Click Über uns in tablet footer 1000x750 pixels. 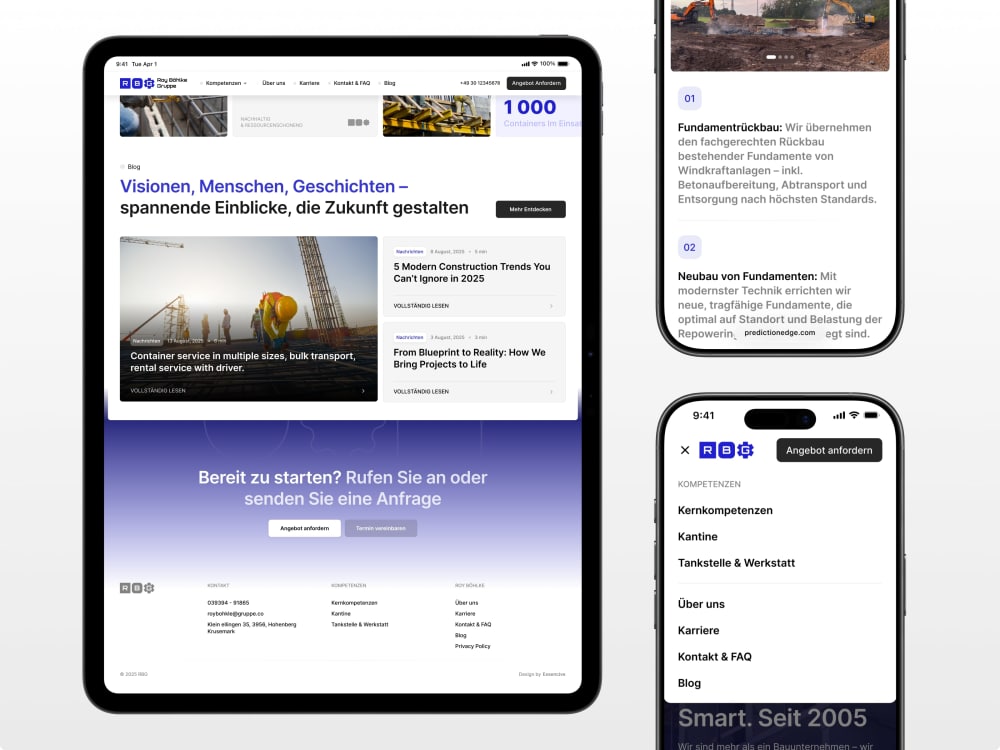467,603
